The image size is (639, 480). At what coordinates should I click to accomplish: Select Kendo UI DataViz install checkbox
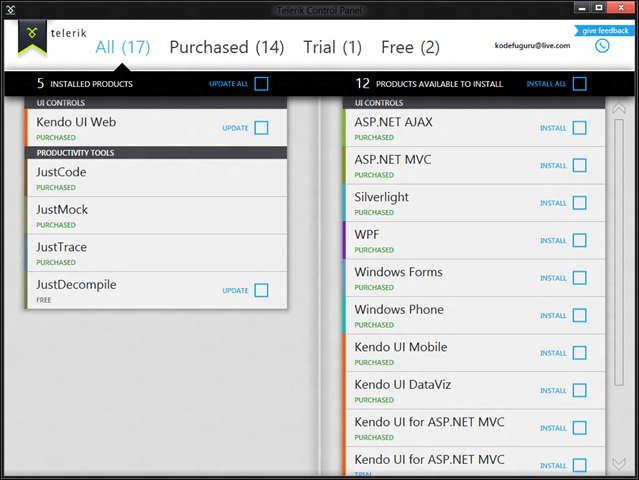click(x=580, y=390)
